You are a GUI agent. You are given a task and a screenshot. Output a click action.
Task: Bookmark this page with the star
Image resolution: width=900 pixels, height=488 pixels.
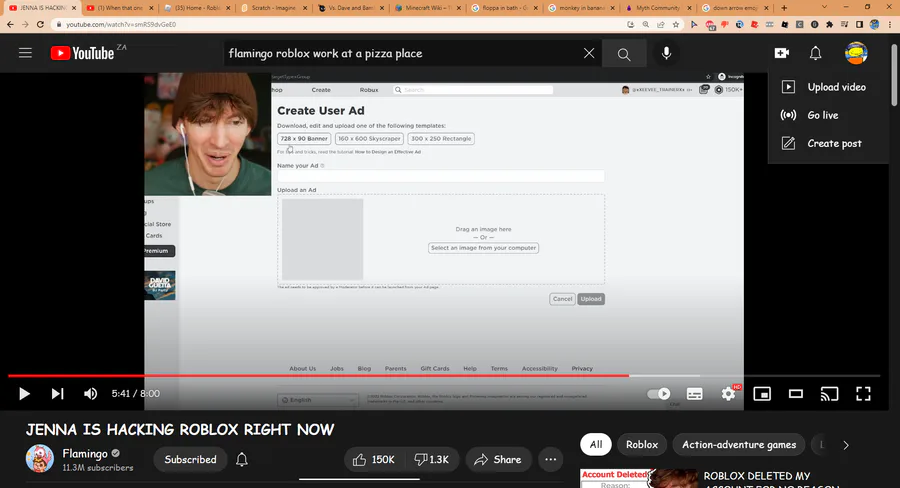coord(676,25)
